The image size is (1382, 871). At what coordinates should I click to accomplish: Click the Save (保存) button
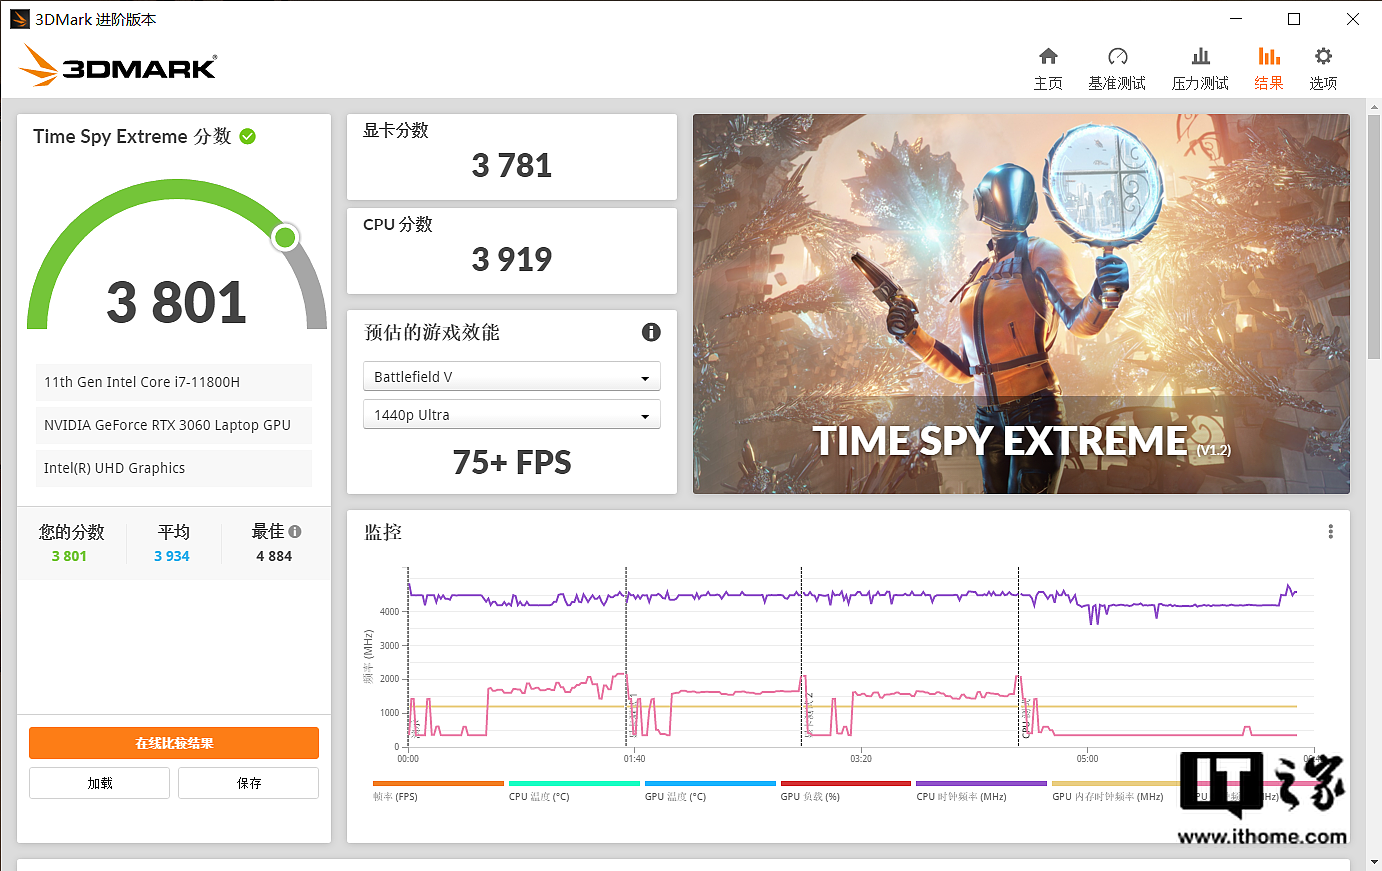[249, 783]
